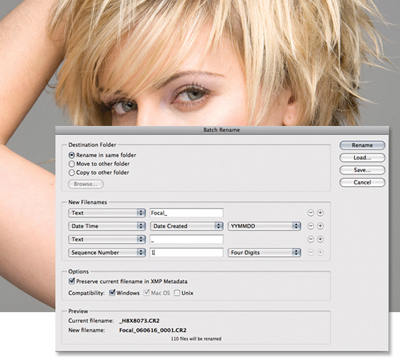Open the Text dropdown in the underscore row

107,239
